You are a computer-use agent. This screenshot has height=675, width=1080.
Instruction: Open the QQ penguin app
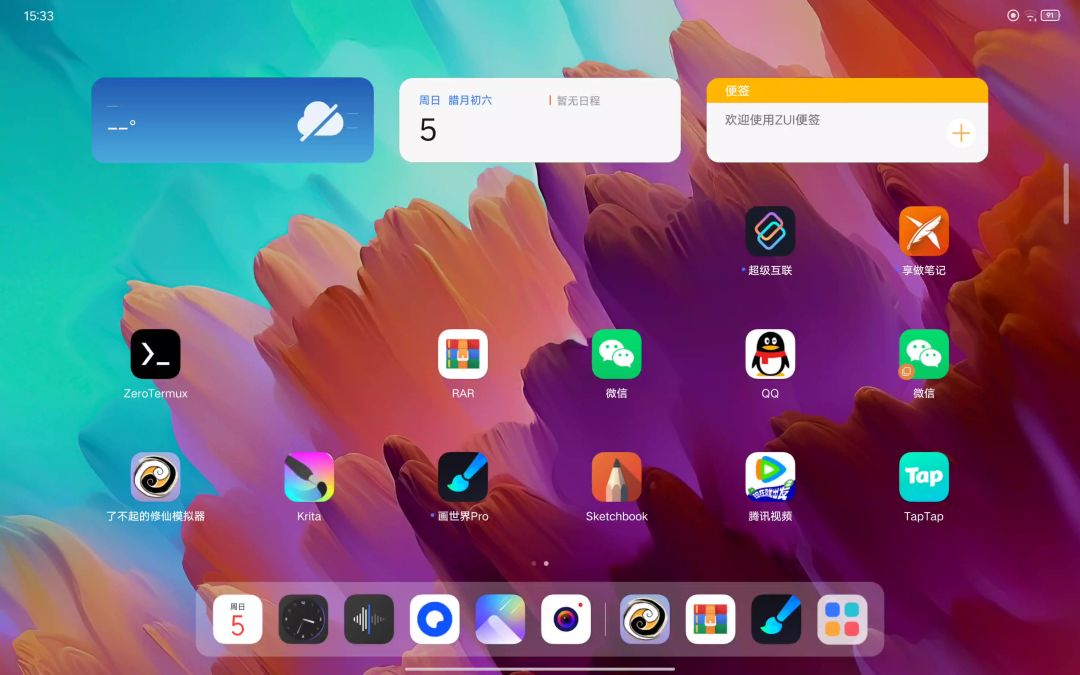pyautogui.click(x=770, y=355)
